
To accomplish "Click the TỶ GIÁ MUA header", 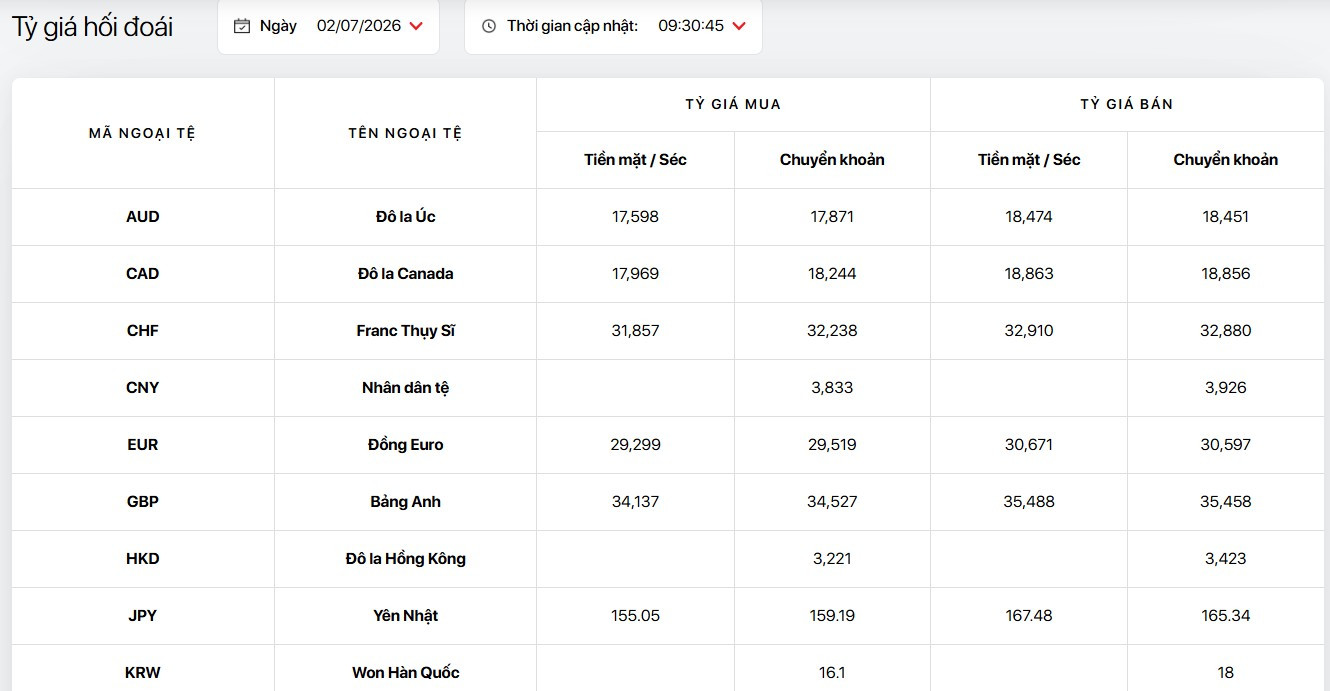I will point(733,104).
